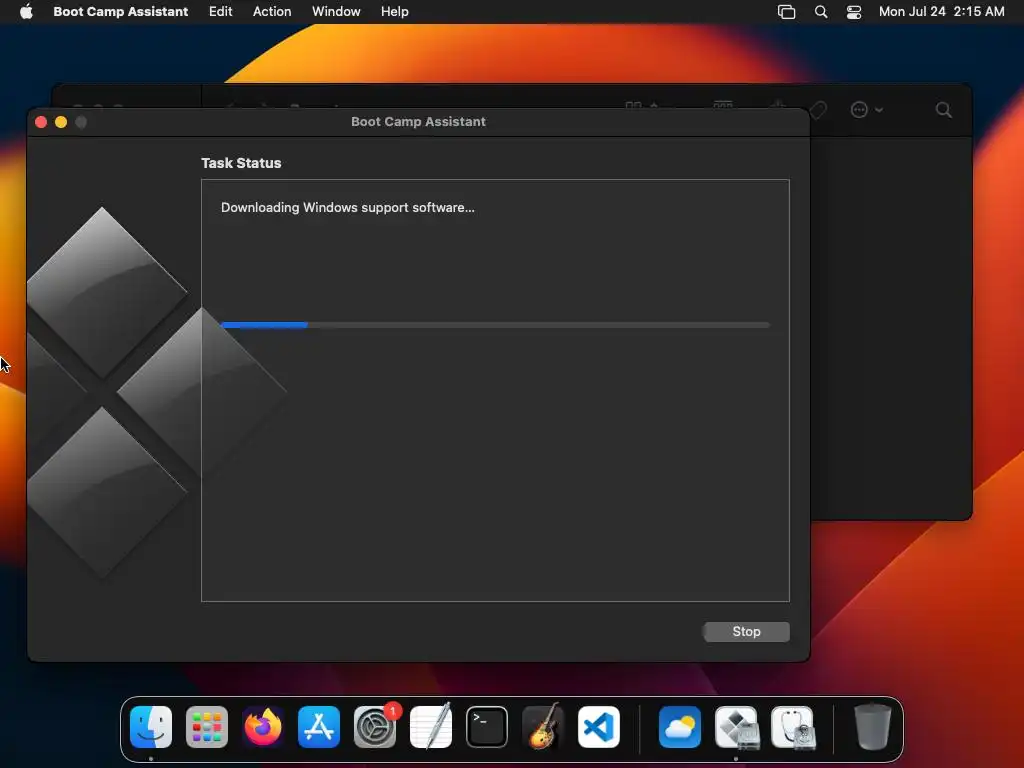Minimize the Boot Camp Assistant window
The height and width of the screenshot is (768, 1024).
[61, 122]
